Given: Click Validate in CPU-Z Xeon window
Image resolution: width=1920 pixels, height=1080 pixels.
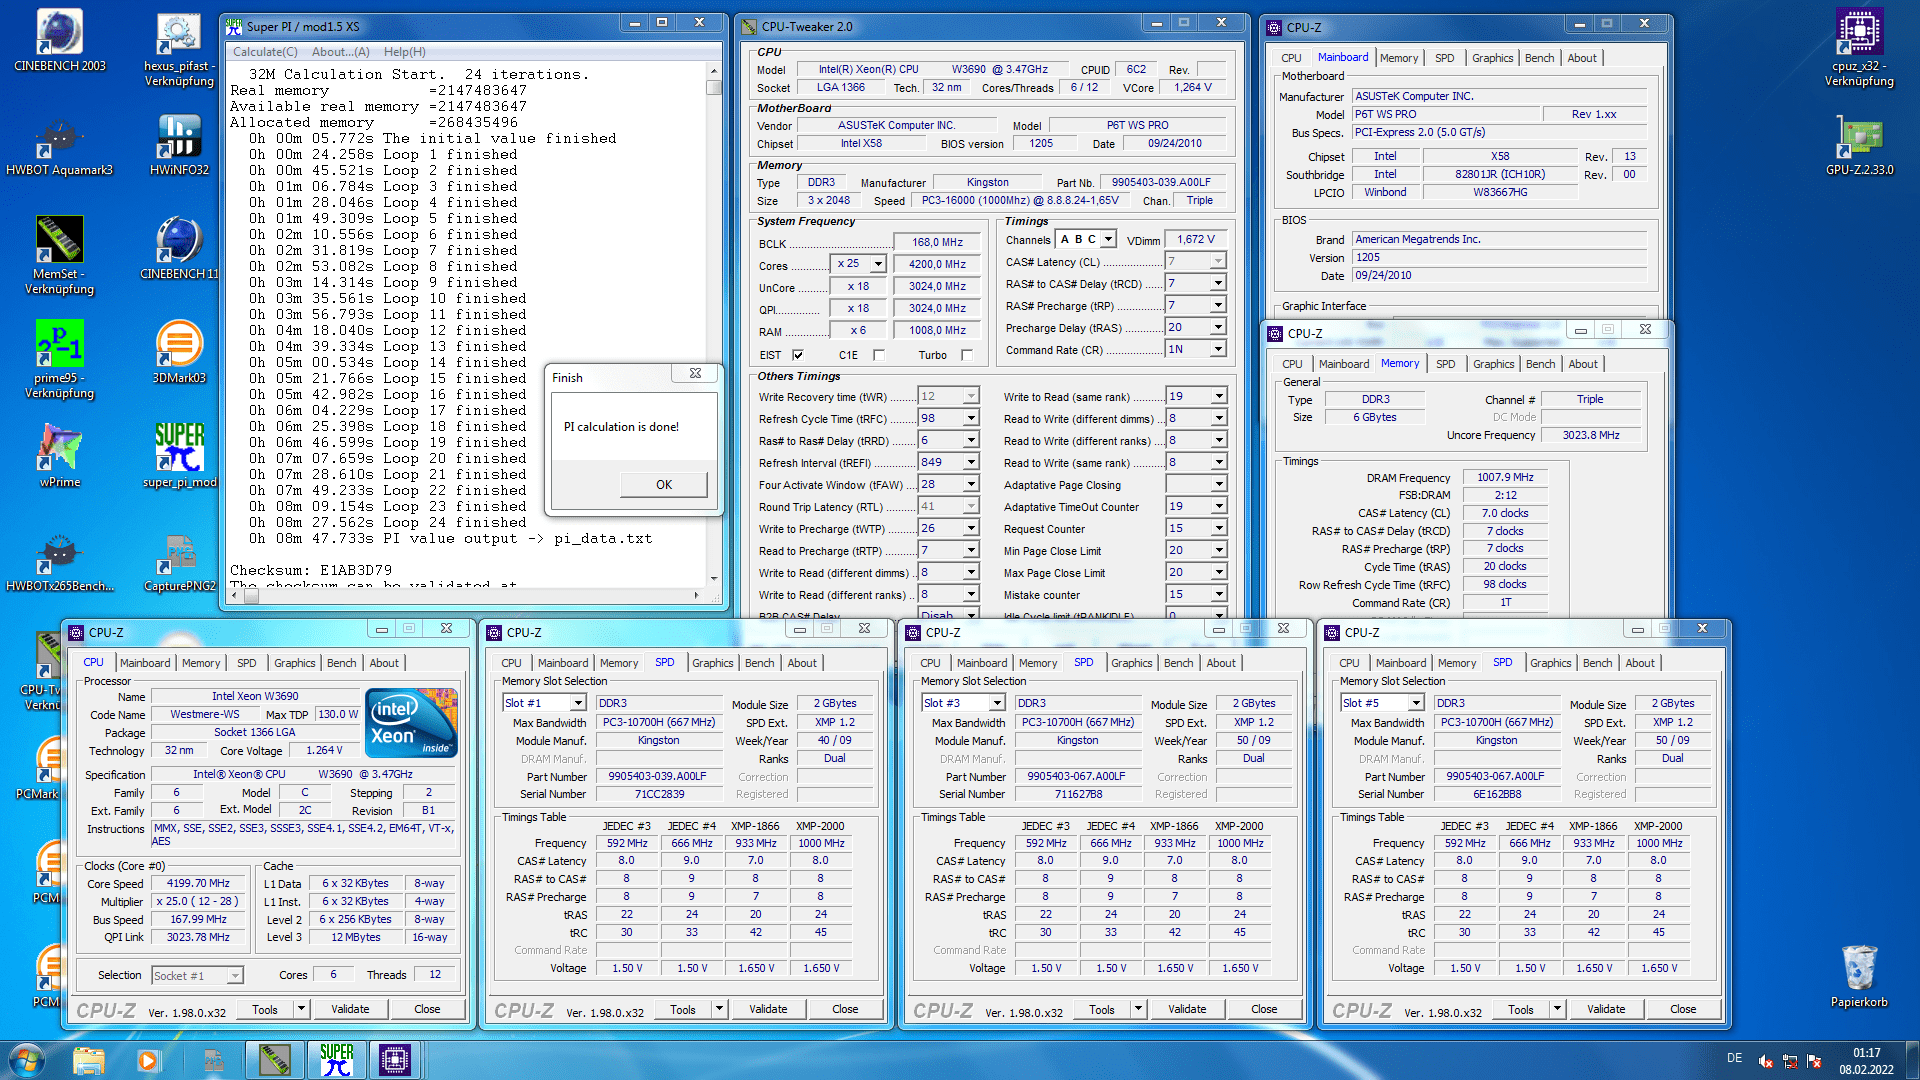Looking at the screenshot, I should pos(350,1010).
